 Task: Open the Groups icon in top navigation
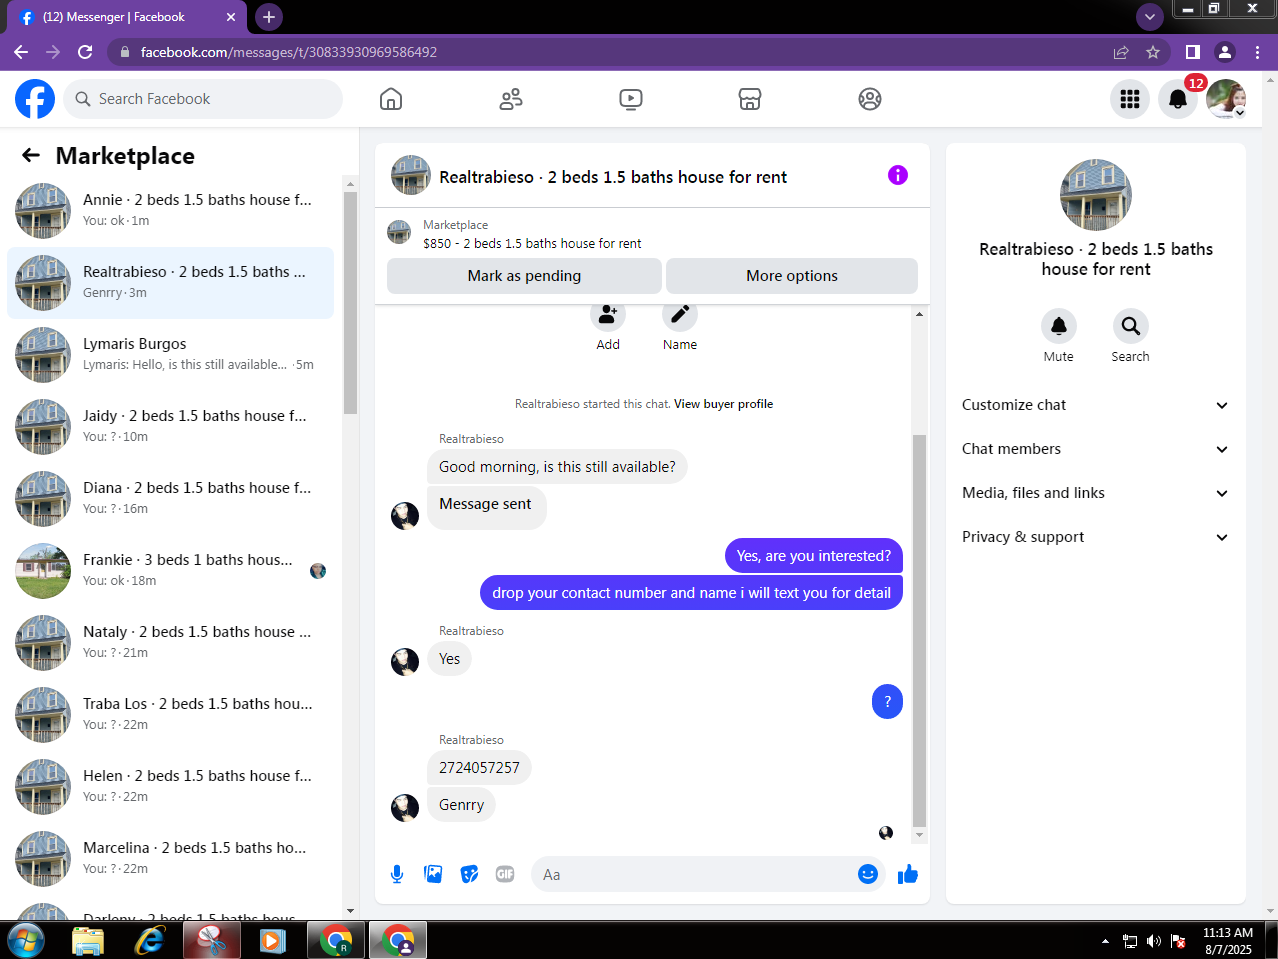pos(870,99)
